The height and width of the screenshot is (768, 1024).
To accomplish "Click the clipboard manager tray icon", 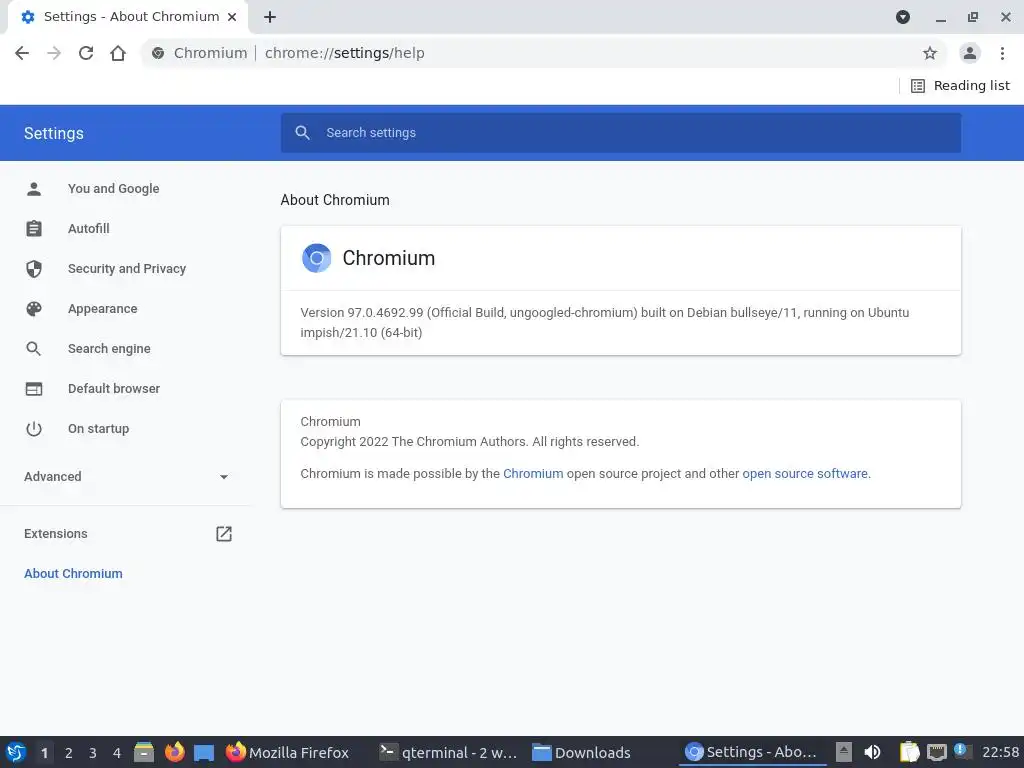I will tap(909, 752).
